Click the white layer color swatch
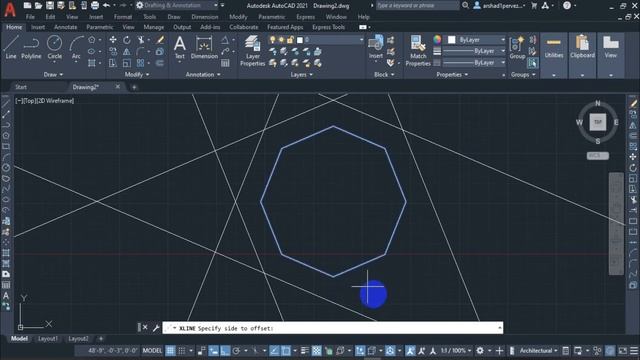The width and height of the screenshot is (640, 360). [x=300, y=40]
